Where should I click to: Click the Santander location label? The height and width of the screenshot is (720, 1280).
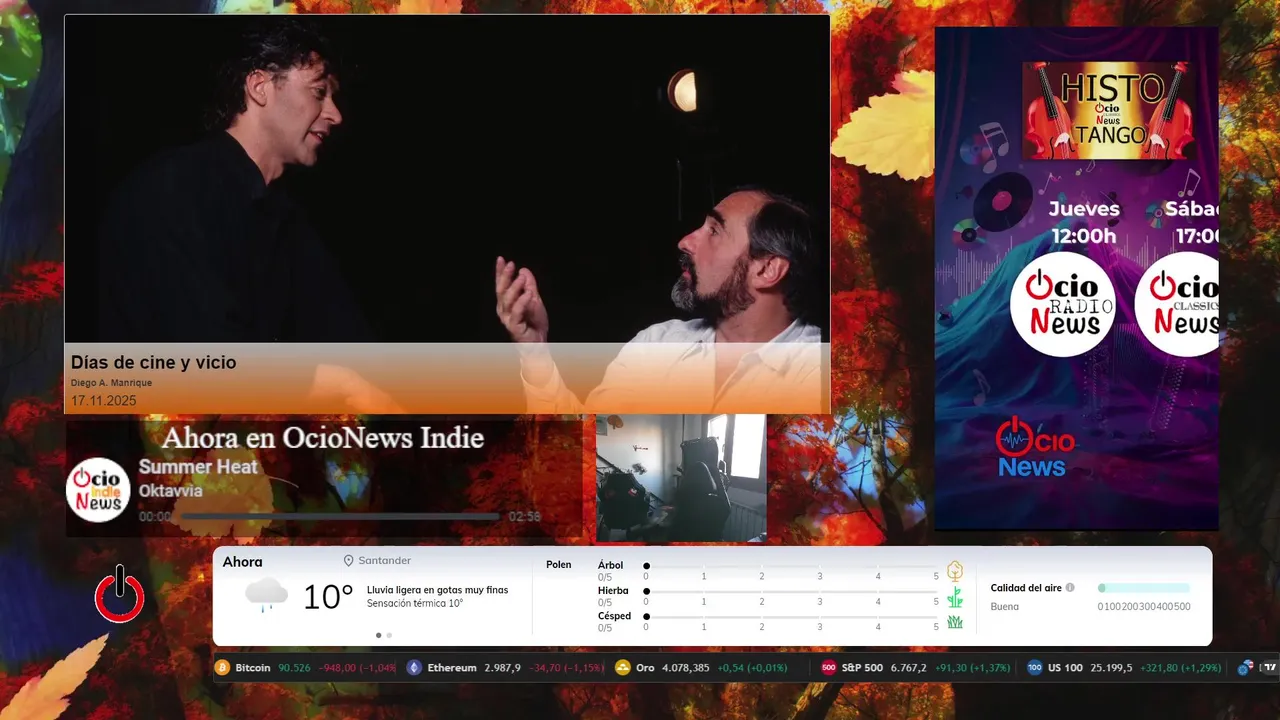385,561
